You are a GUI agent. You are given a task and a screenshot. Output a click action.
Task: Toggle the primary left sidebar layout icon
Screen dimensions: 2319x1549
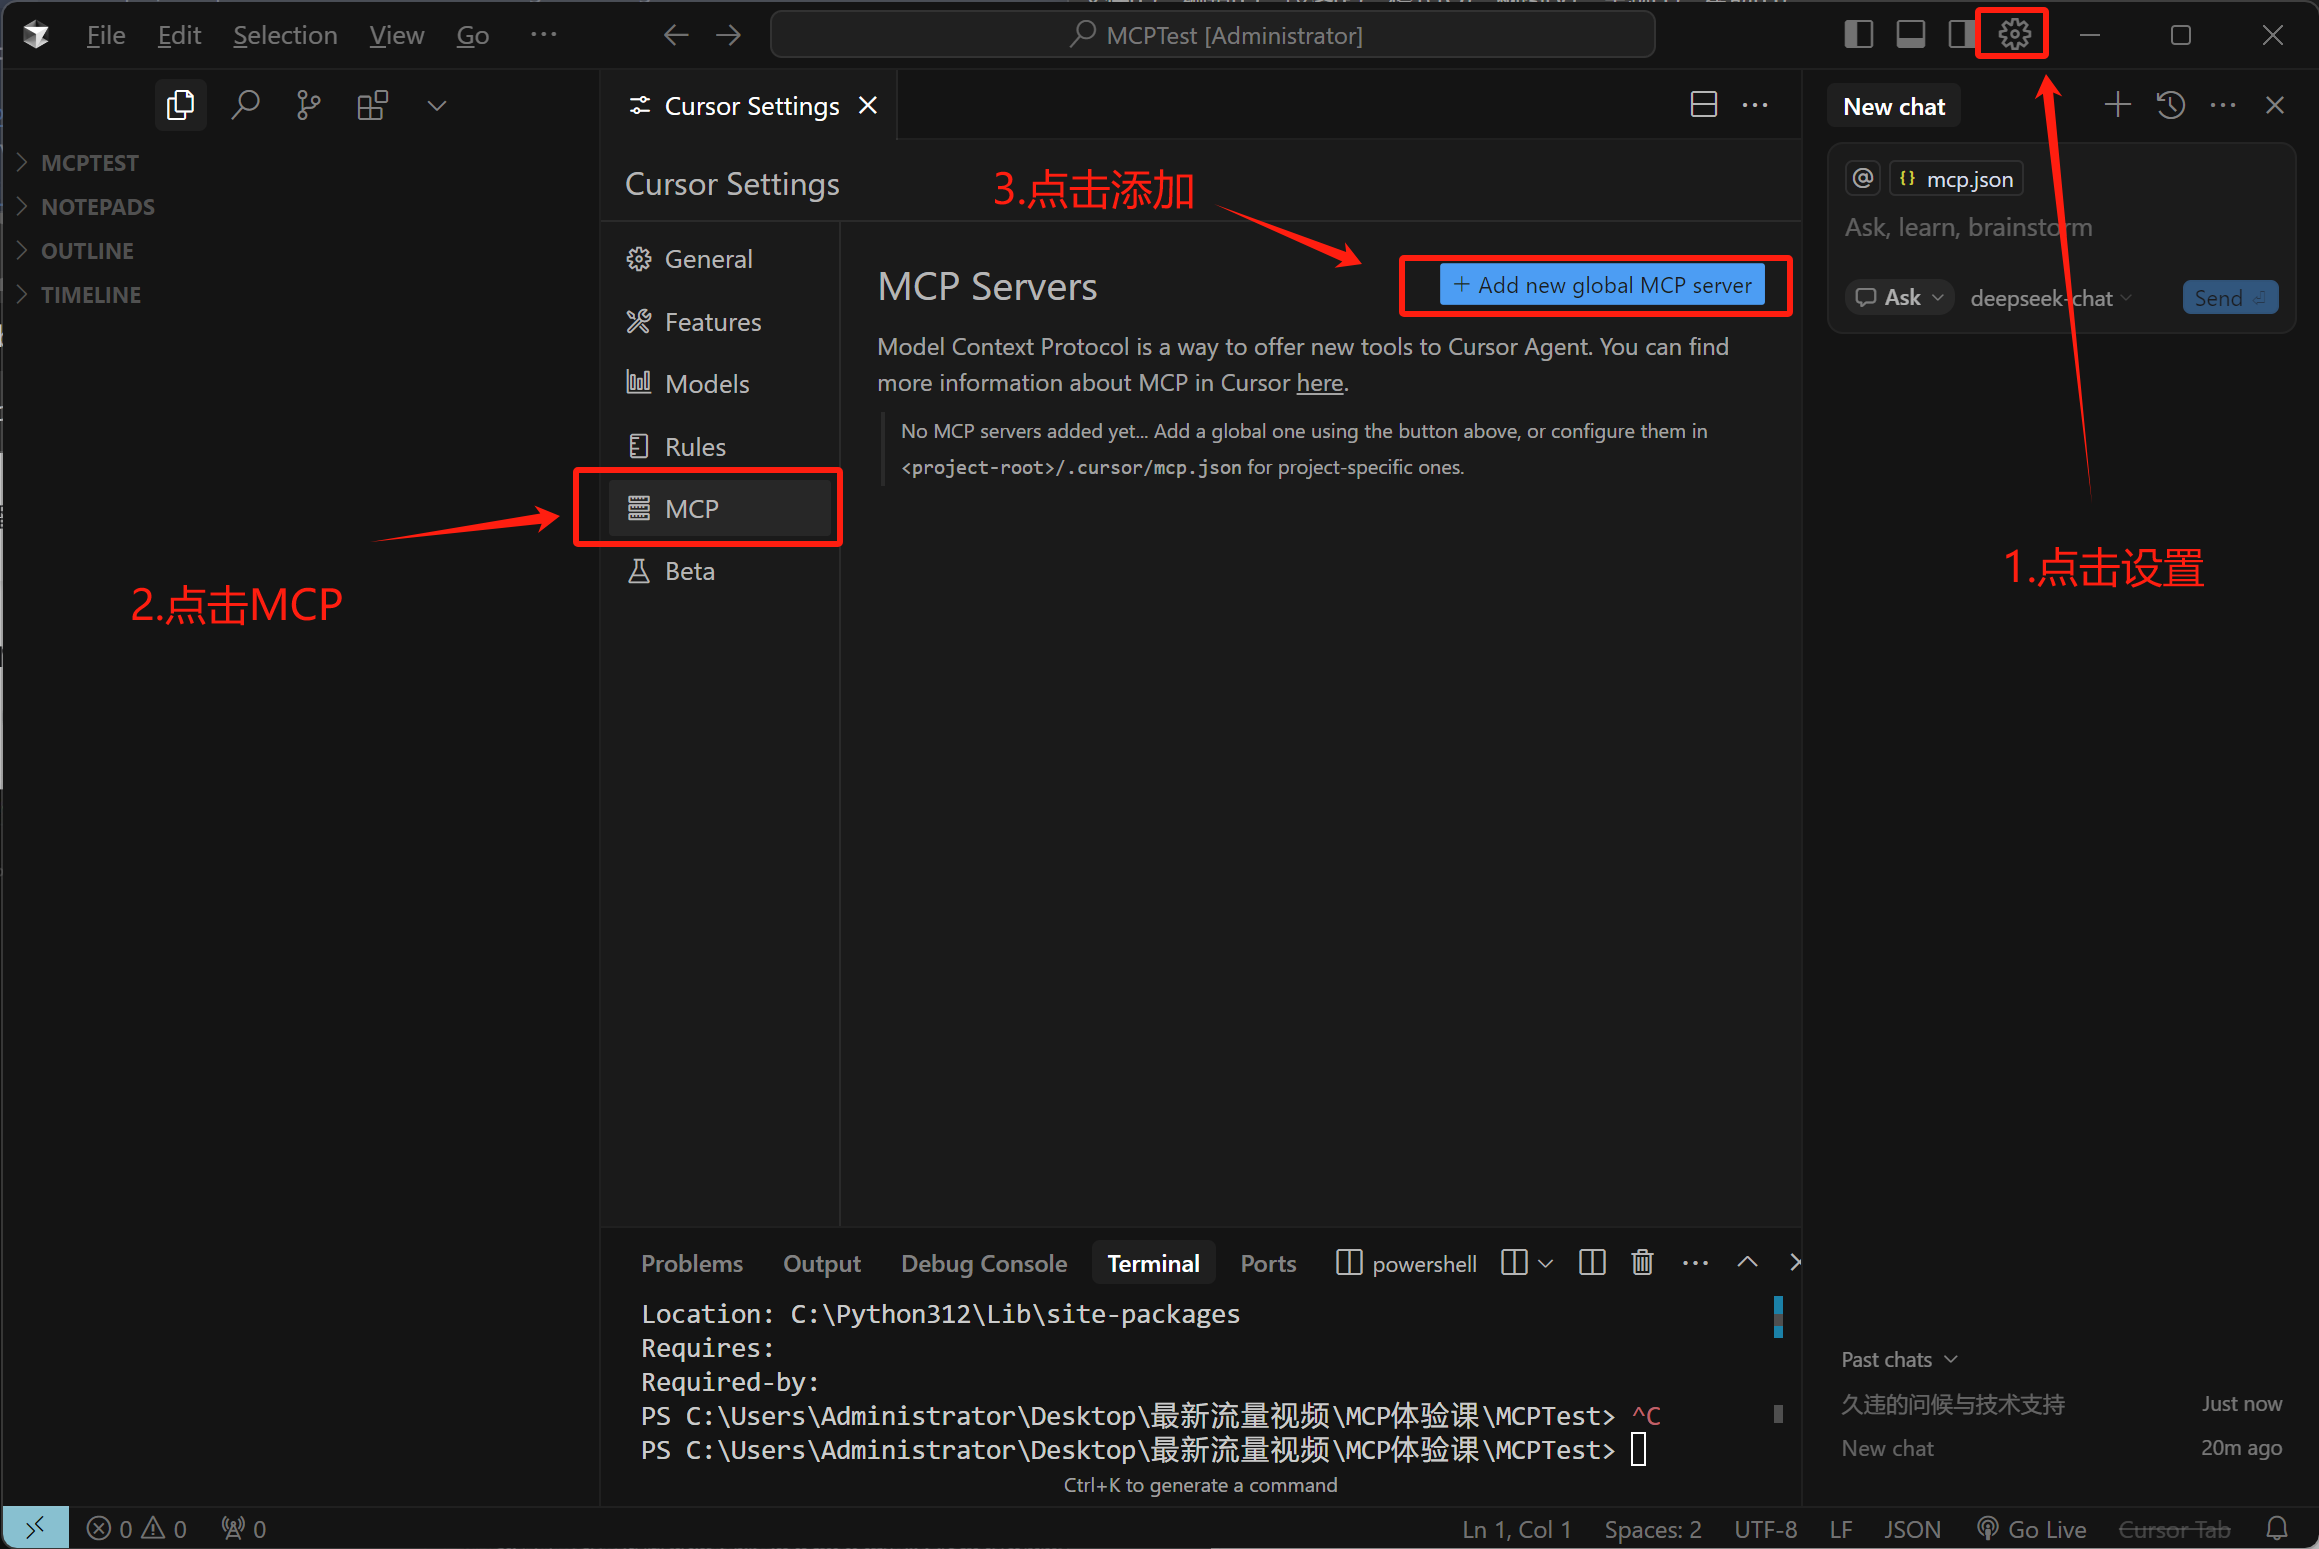[x=1858, y=35]
